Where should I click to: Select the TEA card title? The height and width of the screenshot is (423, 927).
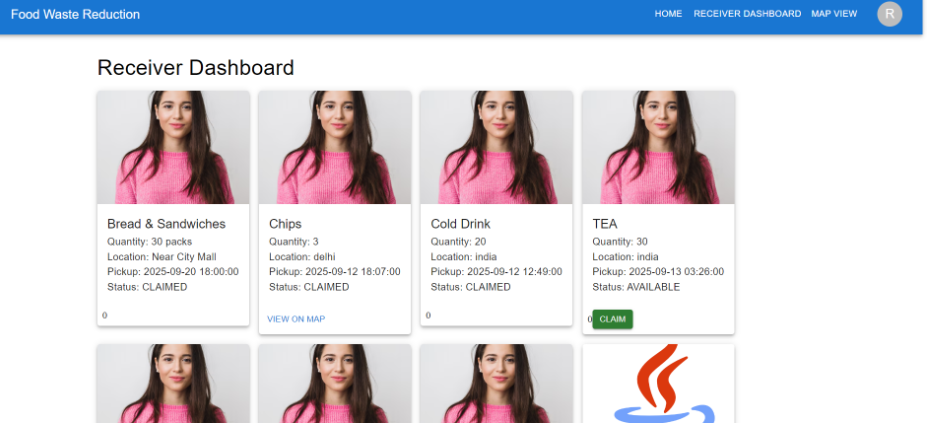(x=605, y=224)
